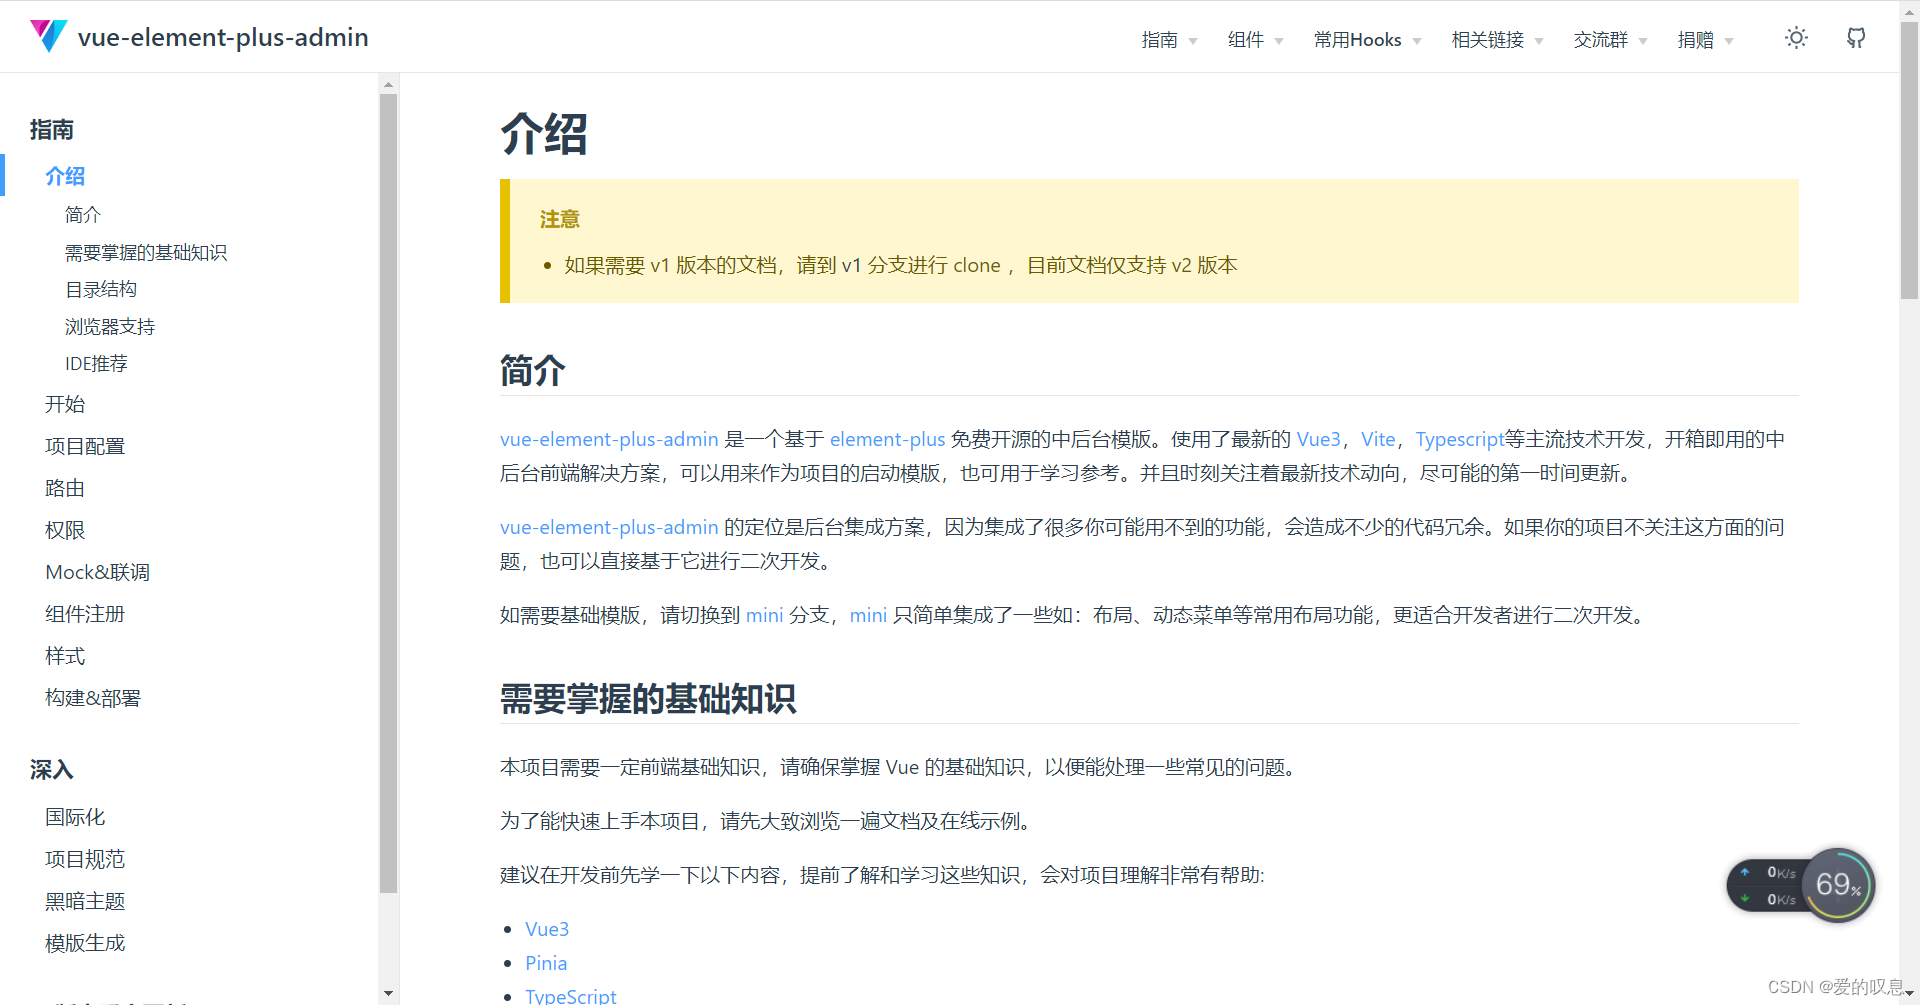Click the vue-element-plus-admin logo
The height and width of the screenshot is (1005, 1920).
click(199, 37)
